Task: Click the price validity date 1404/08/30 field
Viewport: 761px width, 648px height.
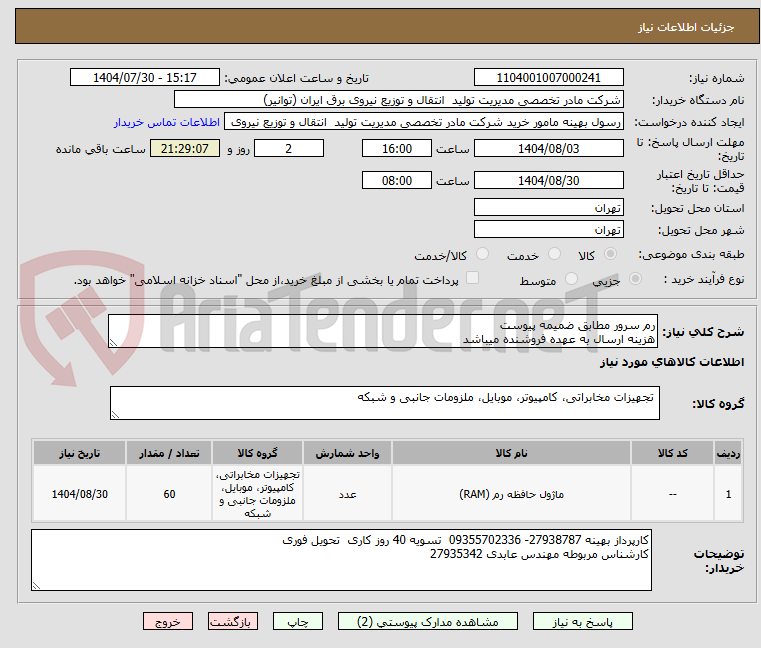Action: [548, 181]
